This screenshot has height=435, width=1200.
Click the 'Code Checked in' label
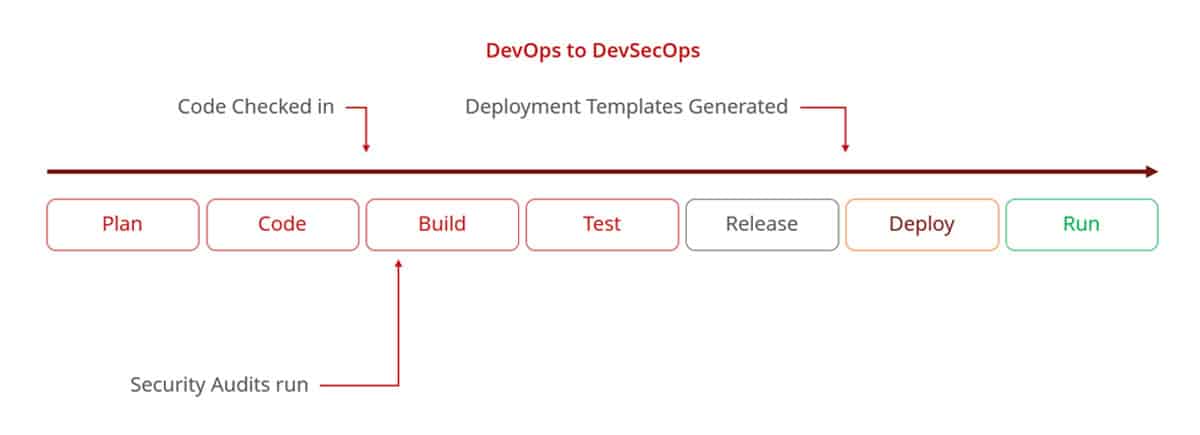256,107
